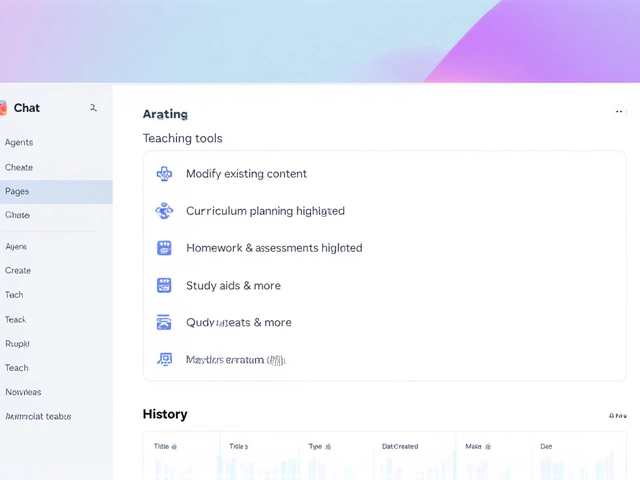Image resolution: width=640 pixels, height=480 pixels.
Task: Click the Study aids & more icon
Action: 164,285
